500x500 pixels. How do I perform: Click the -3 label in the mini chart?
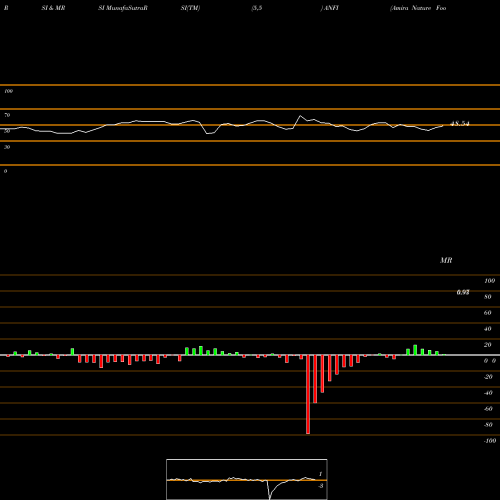pos(321,486)
